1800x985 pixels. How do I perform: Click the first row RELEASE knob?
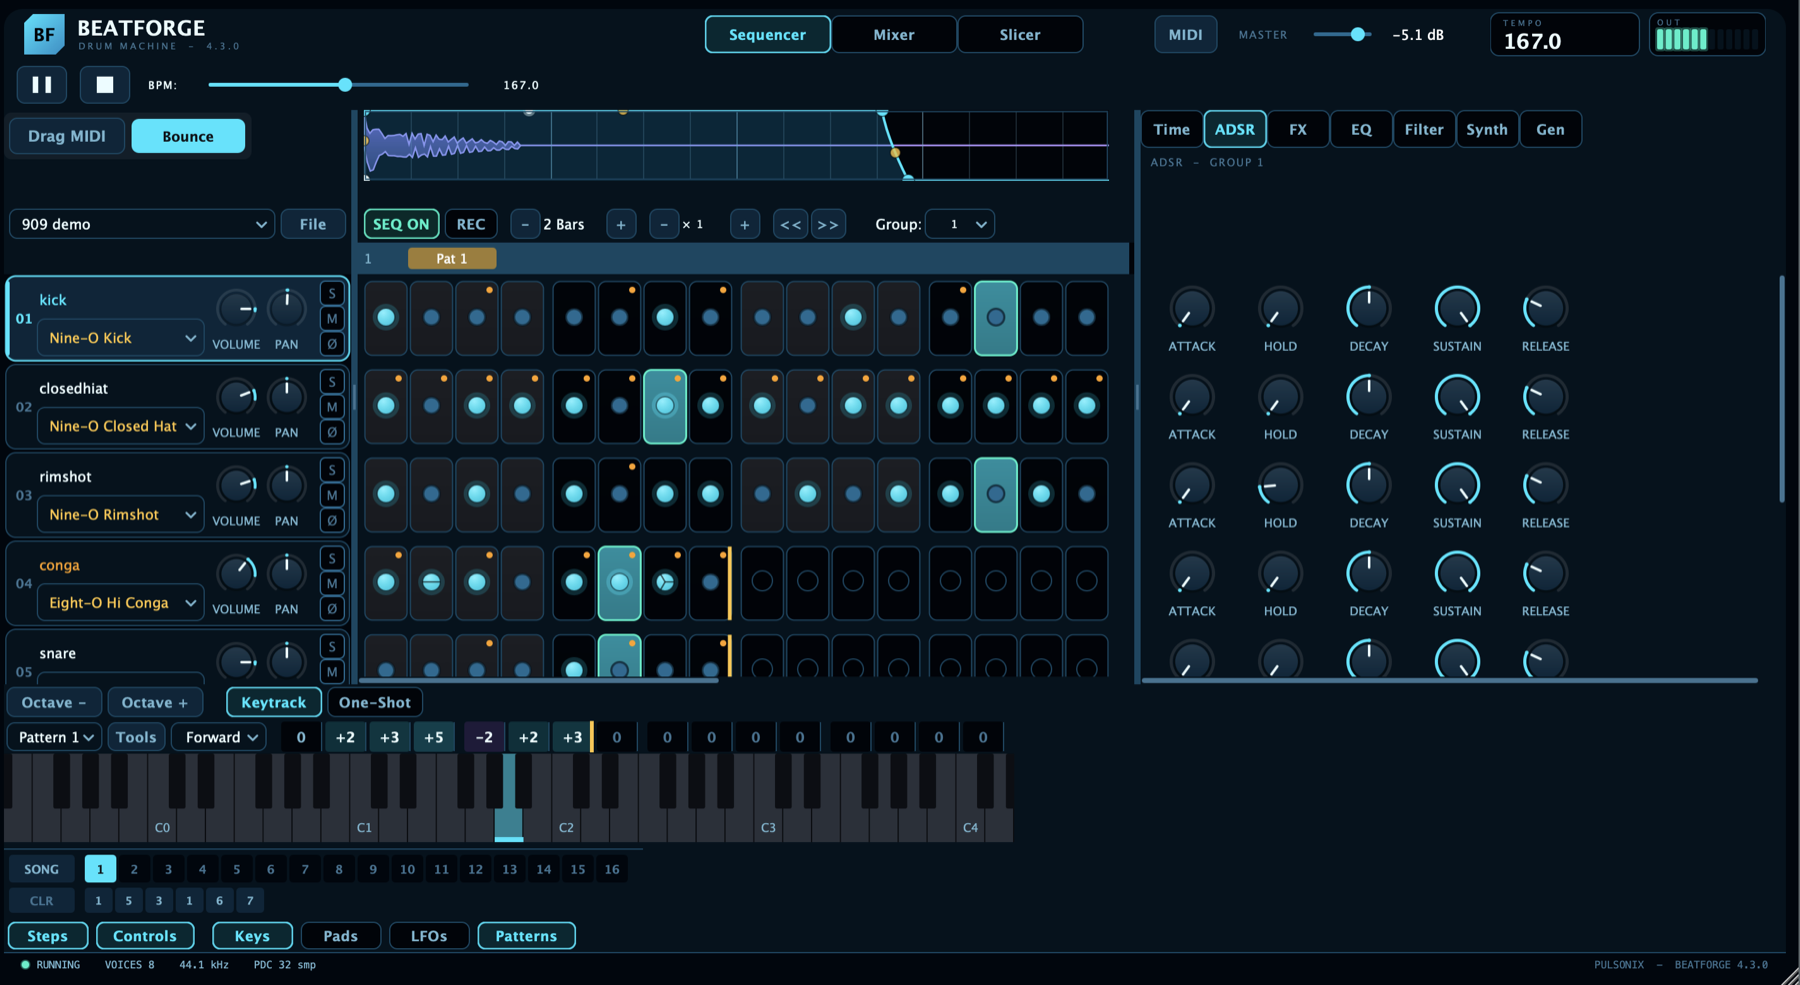(x=1545, y=309)
